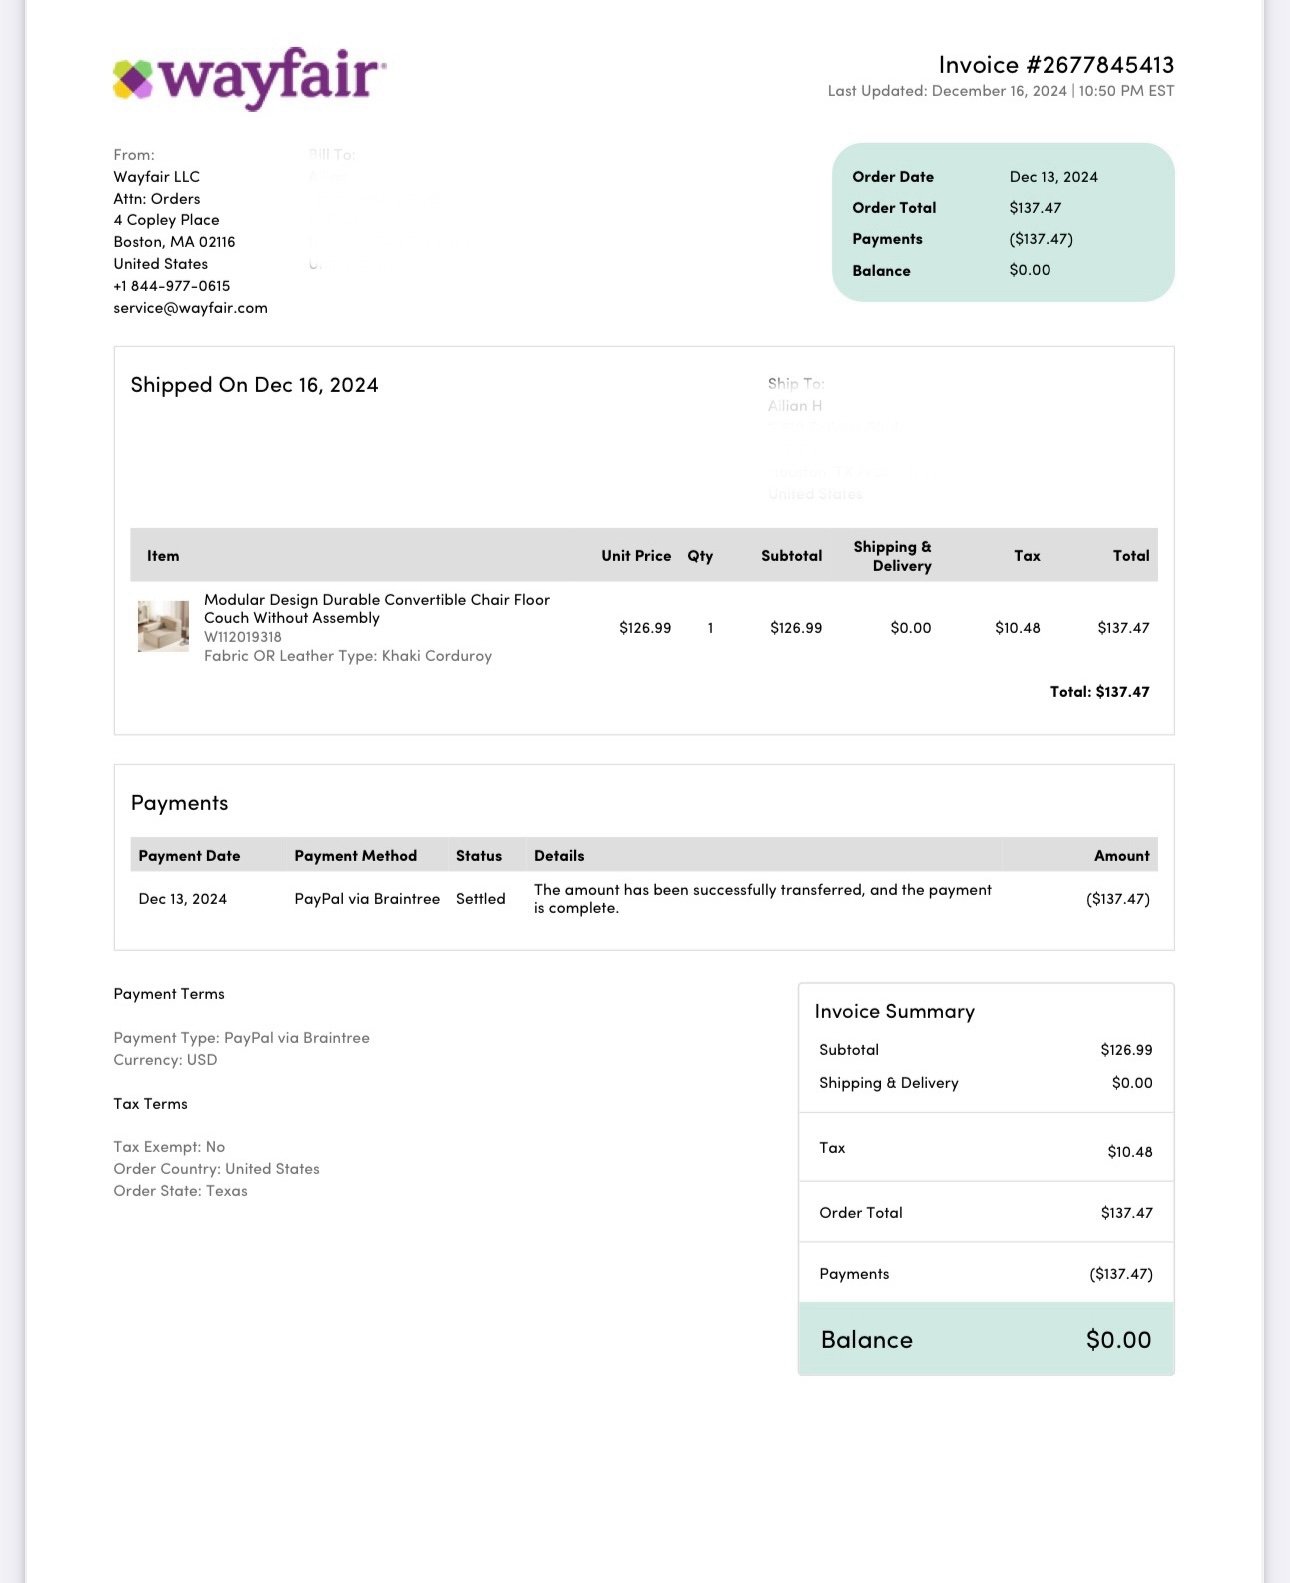This screenshot has width=1290, height=1583.
Task: Click the bold Total: $137.47 line
Action: (x=1099, y=692)
